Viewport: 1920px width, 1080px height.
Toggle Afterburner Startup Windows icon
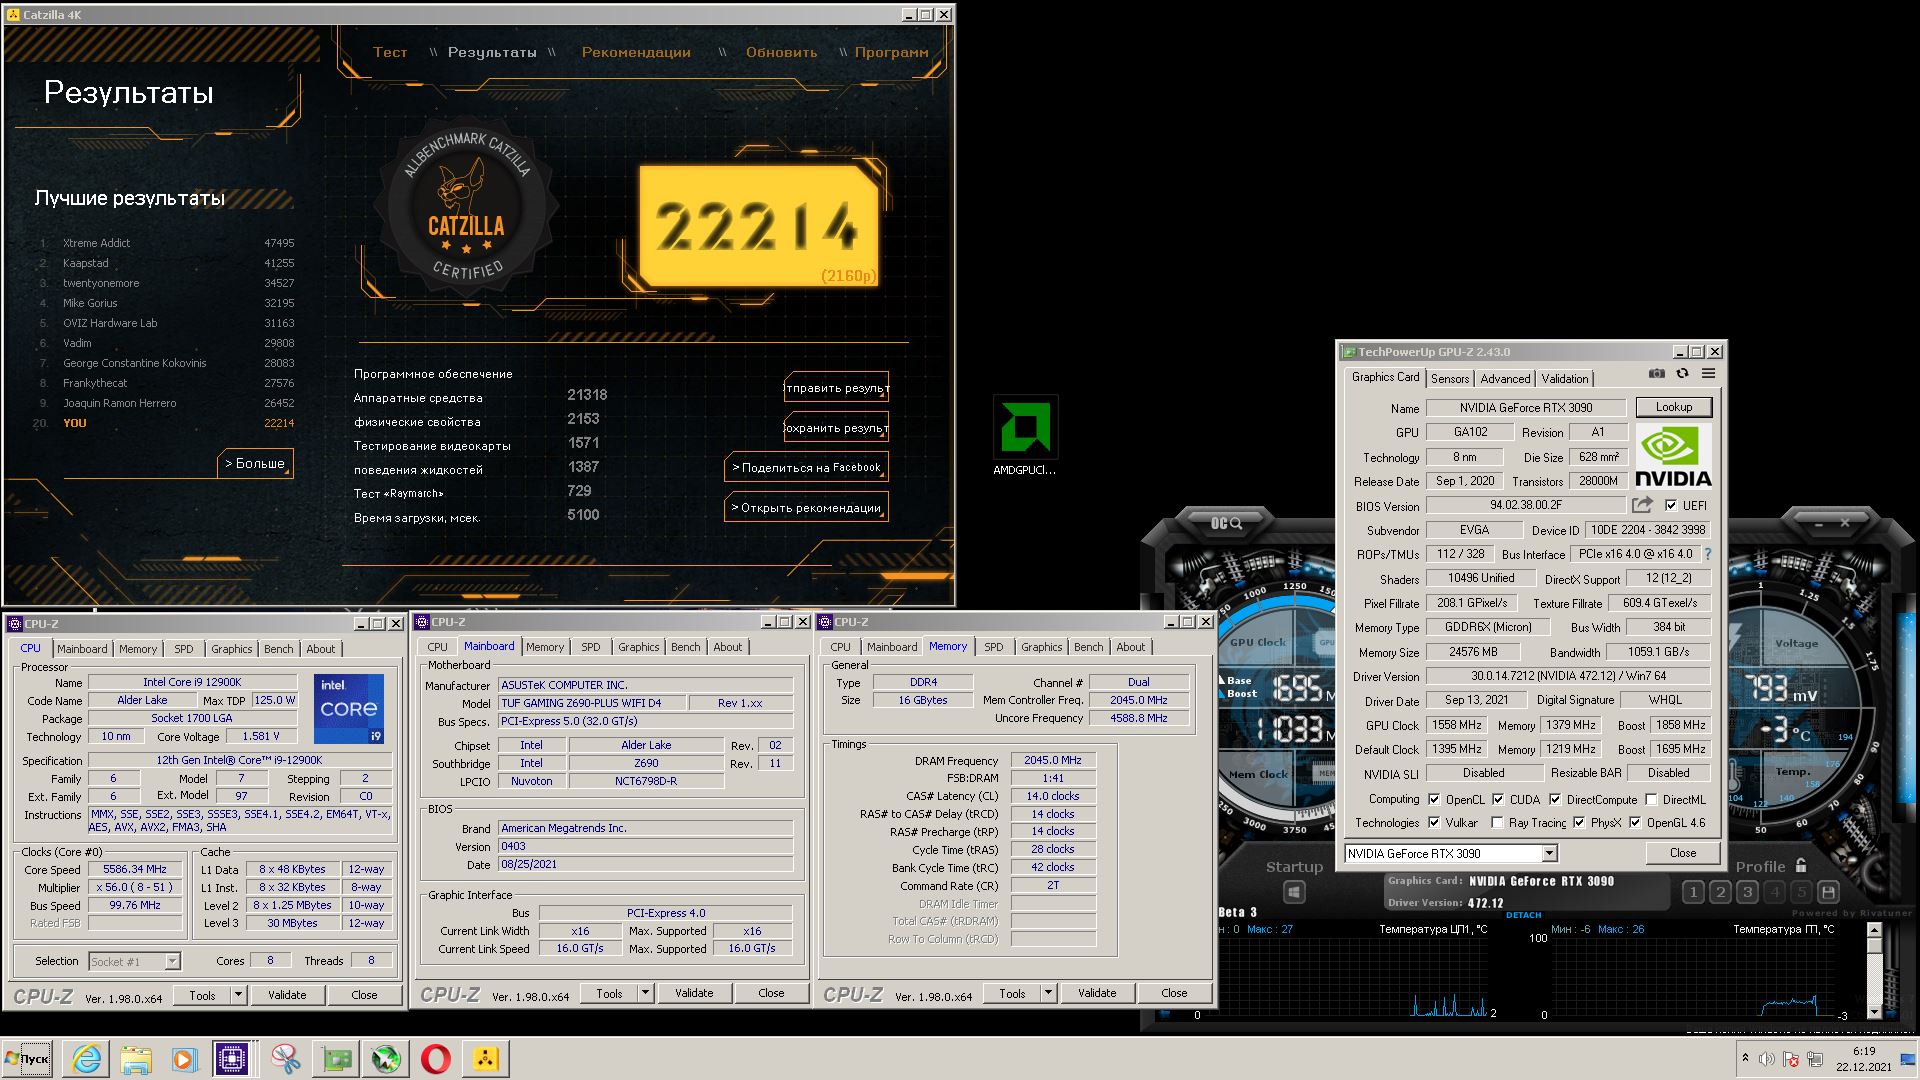(1293, 892)
